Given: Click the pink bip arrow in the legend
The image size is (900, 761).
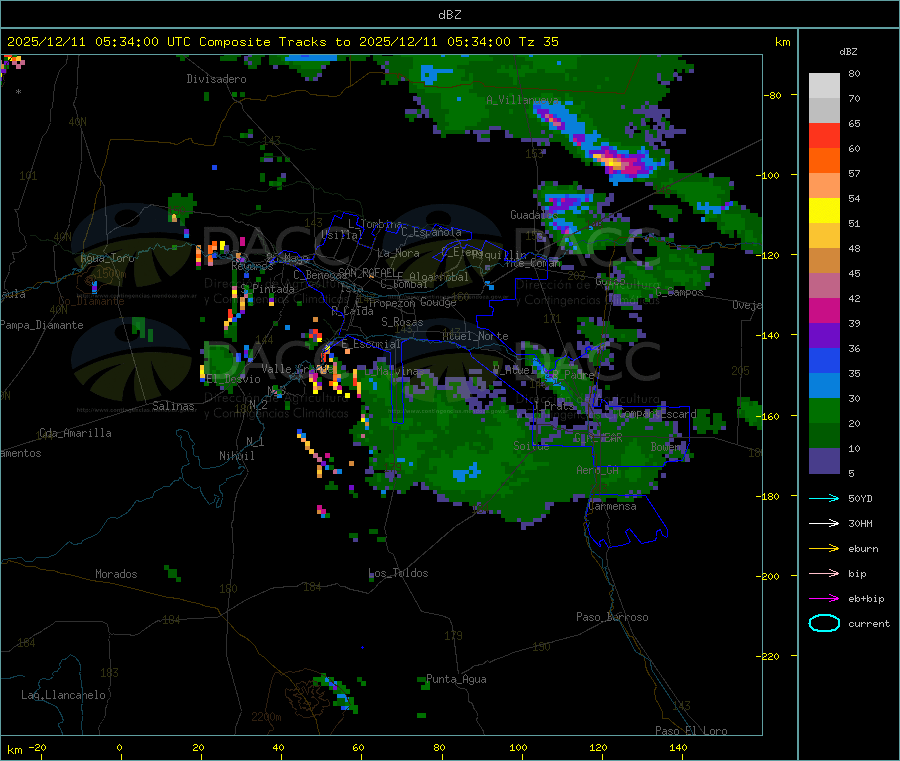Looking at the screenshot, I should coord(824,573).
